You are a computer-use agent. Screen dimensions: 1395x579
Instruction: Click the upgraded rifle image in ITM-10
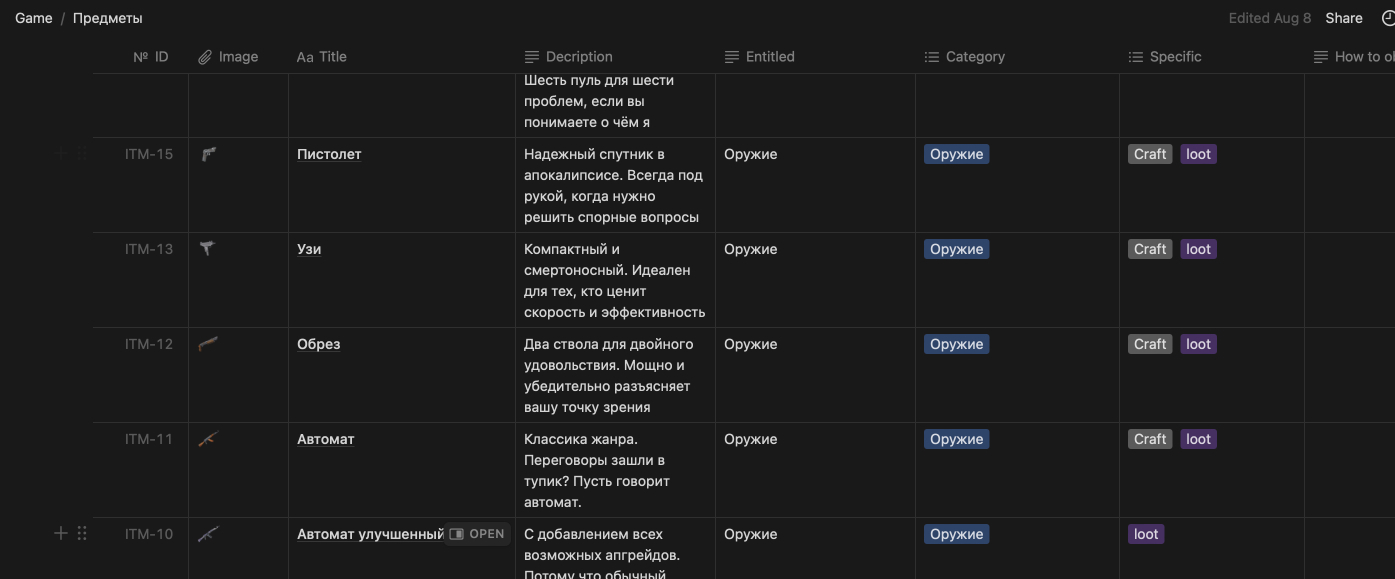tap(208, 534)
